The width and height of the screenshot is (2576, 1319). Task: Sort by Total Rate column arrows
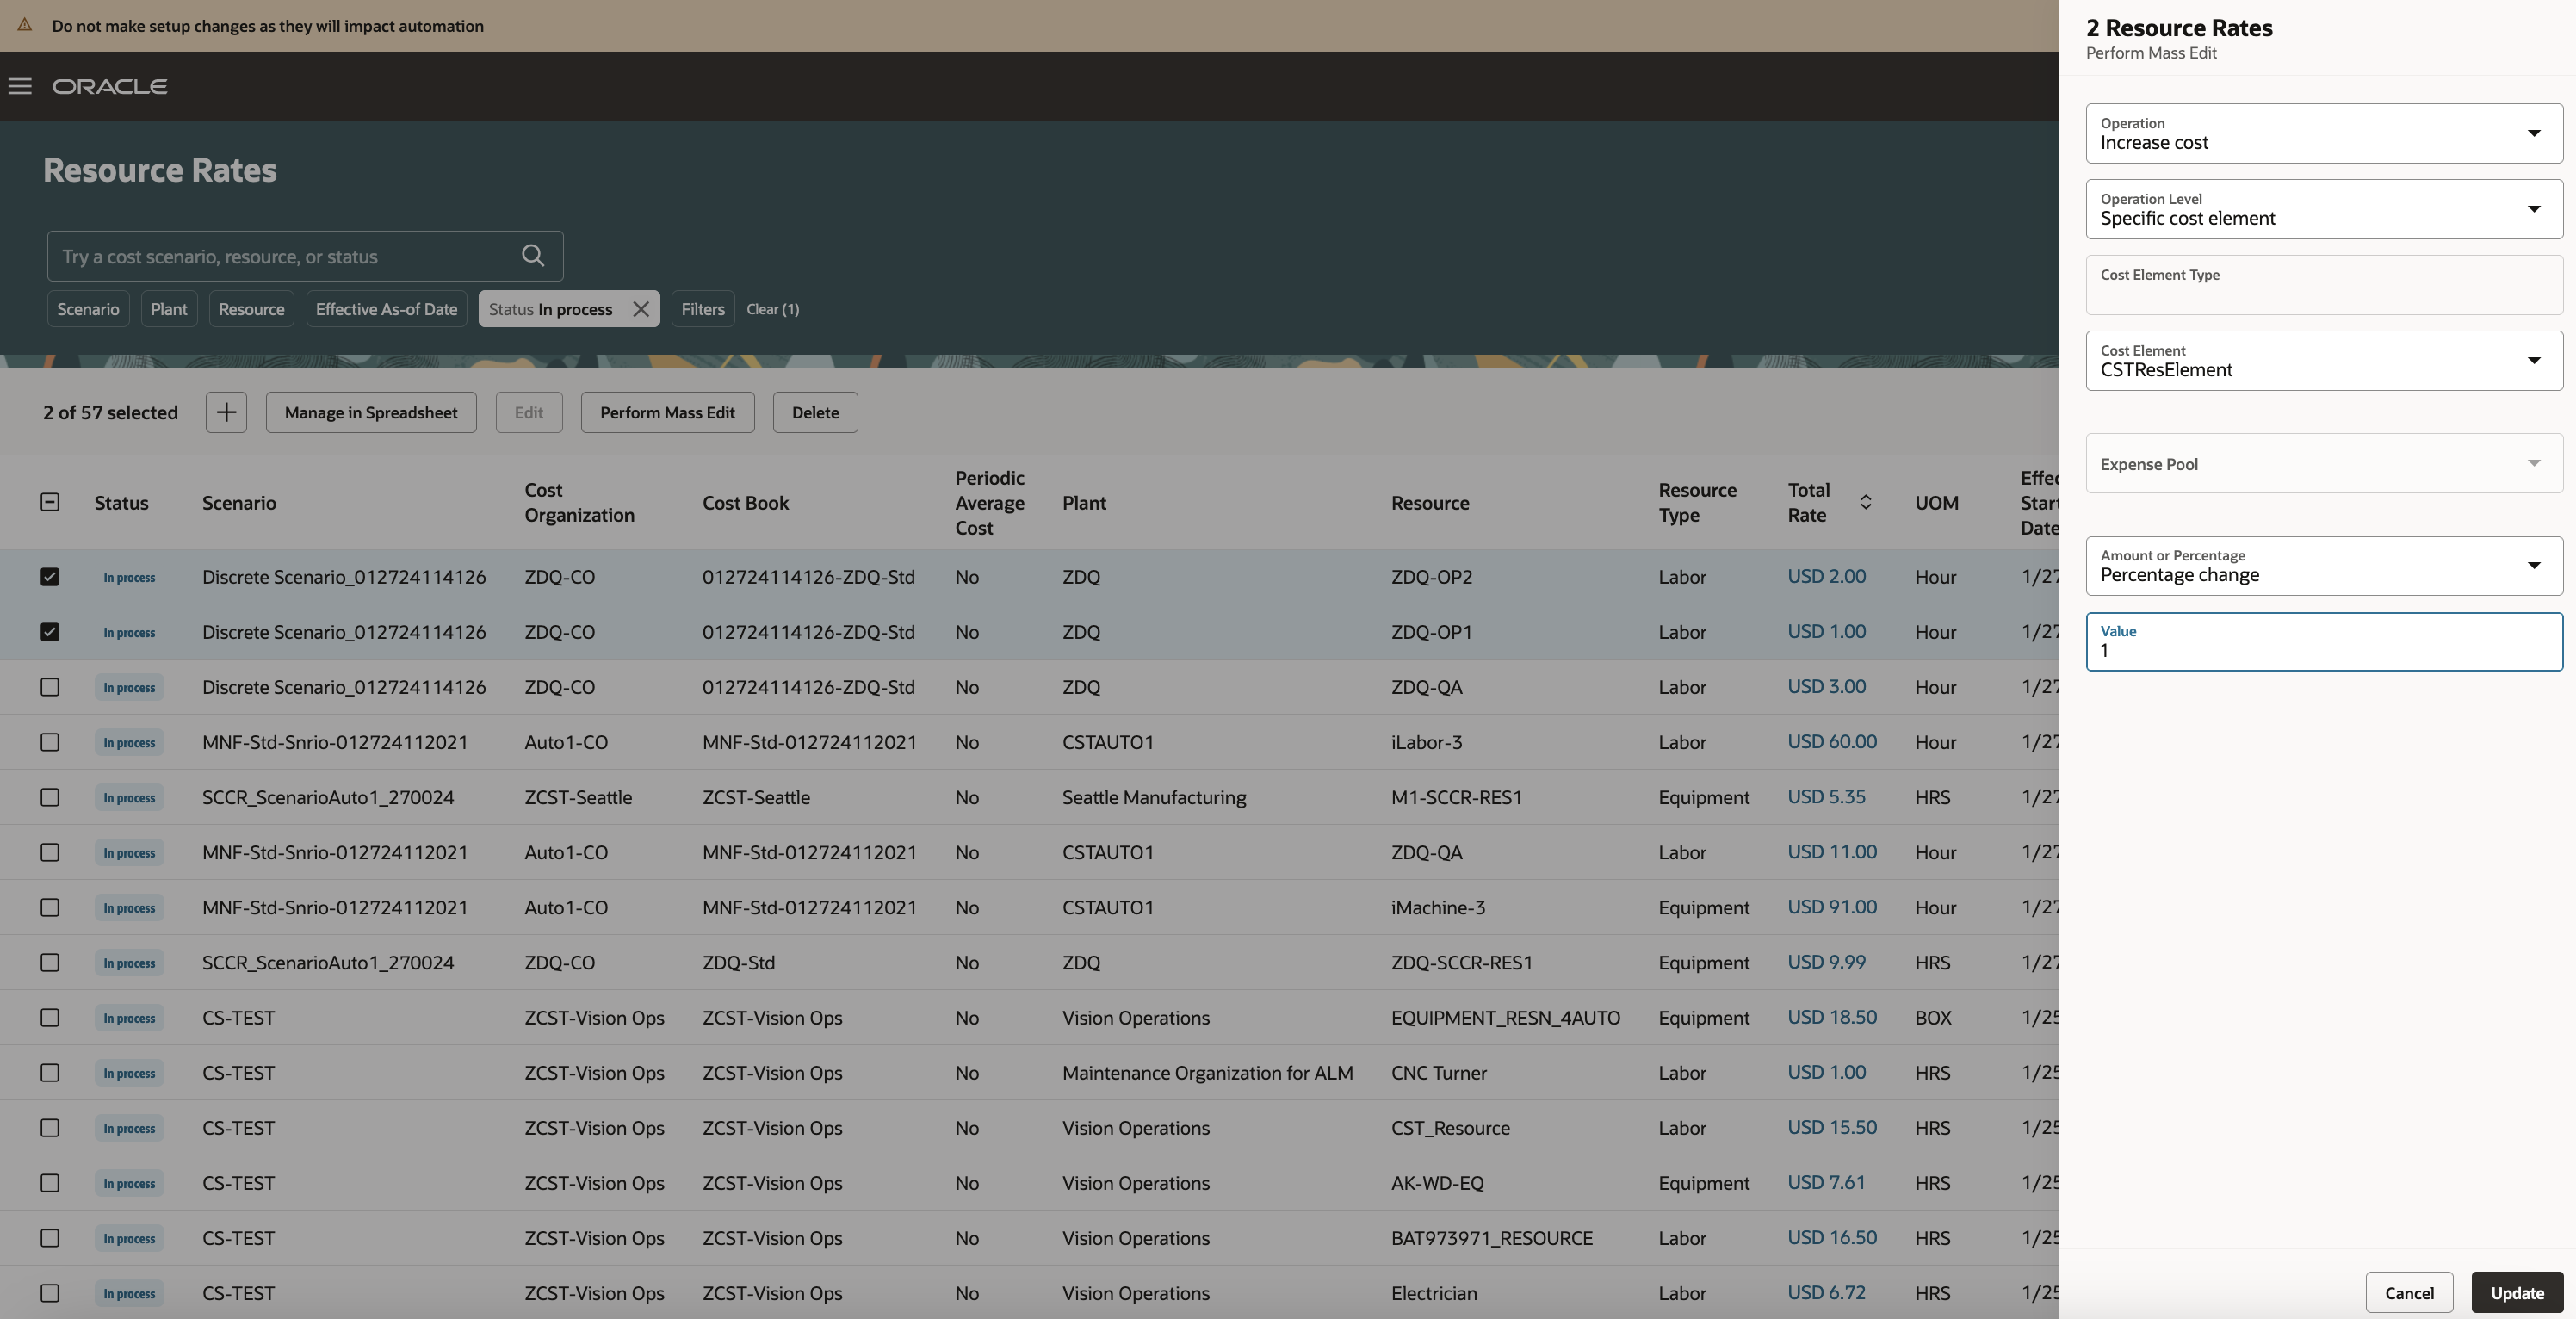1865,502
